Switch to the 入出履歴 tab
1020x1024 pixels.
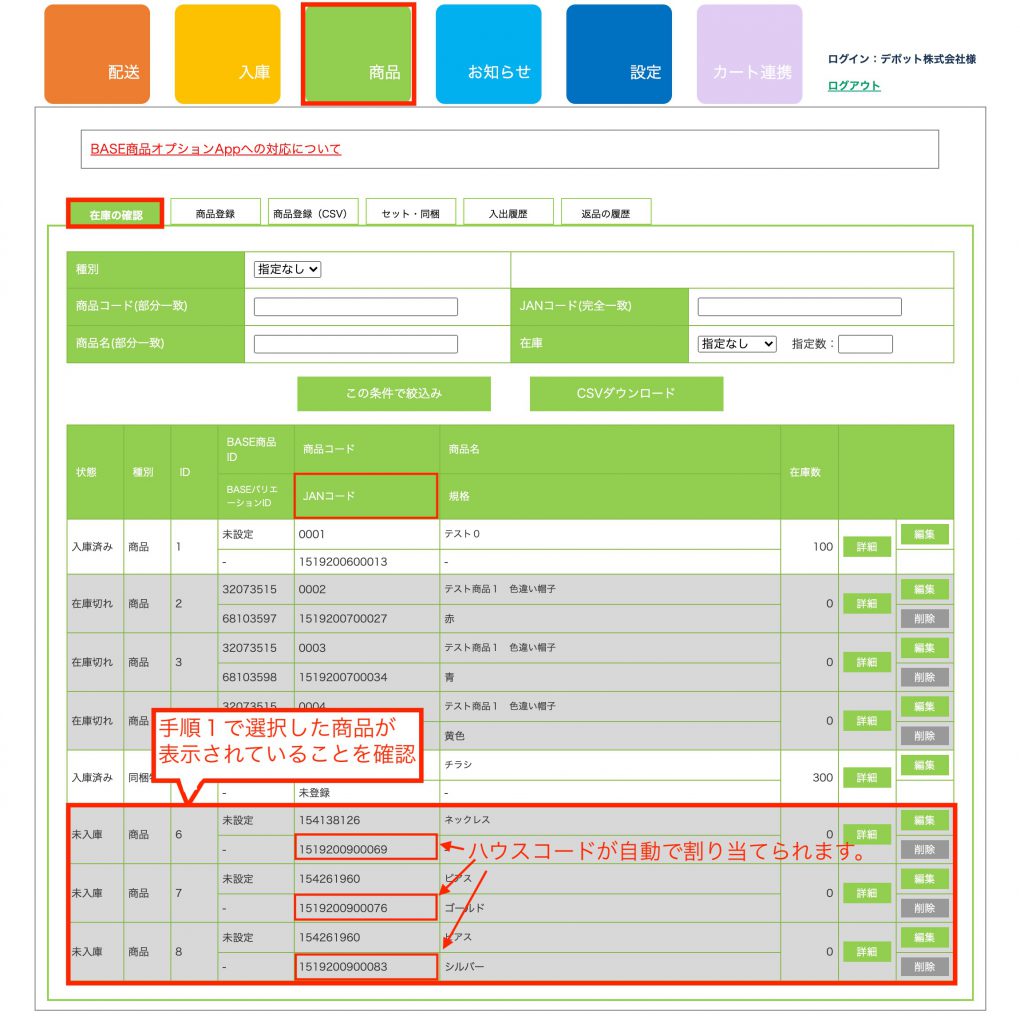coord(507,213)
